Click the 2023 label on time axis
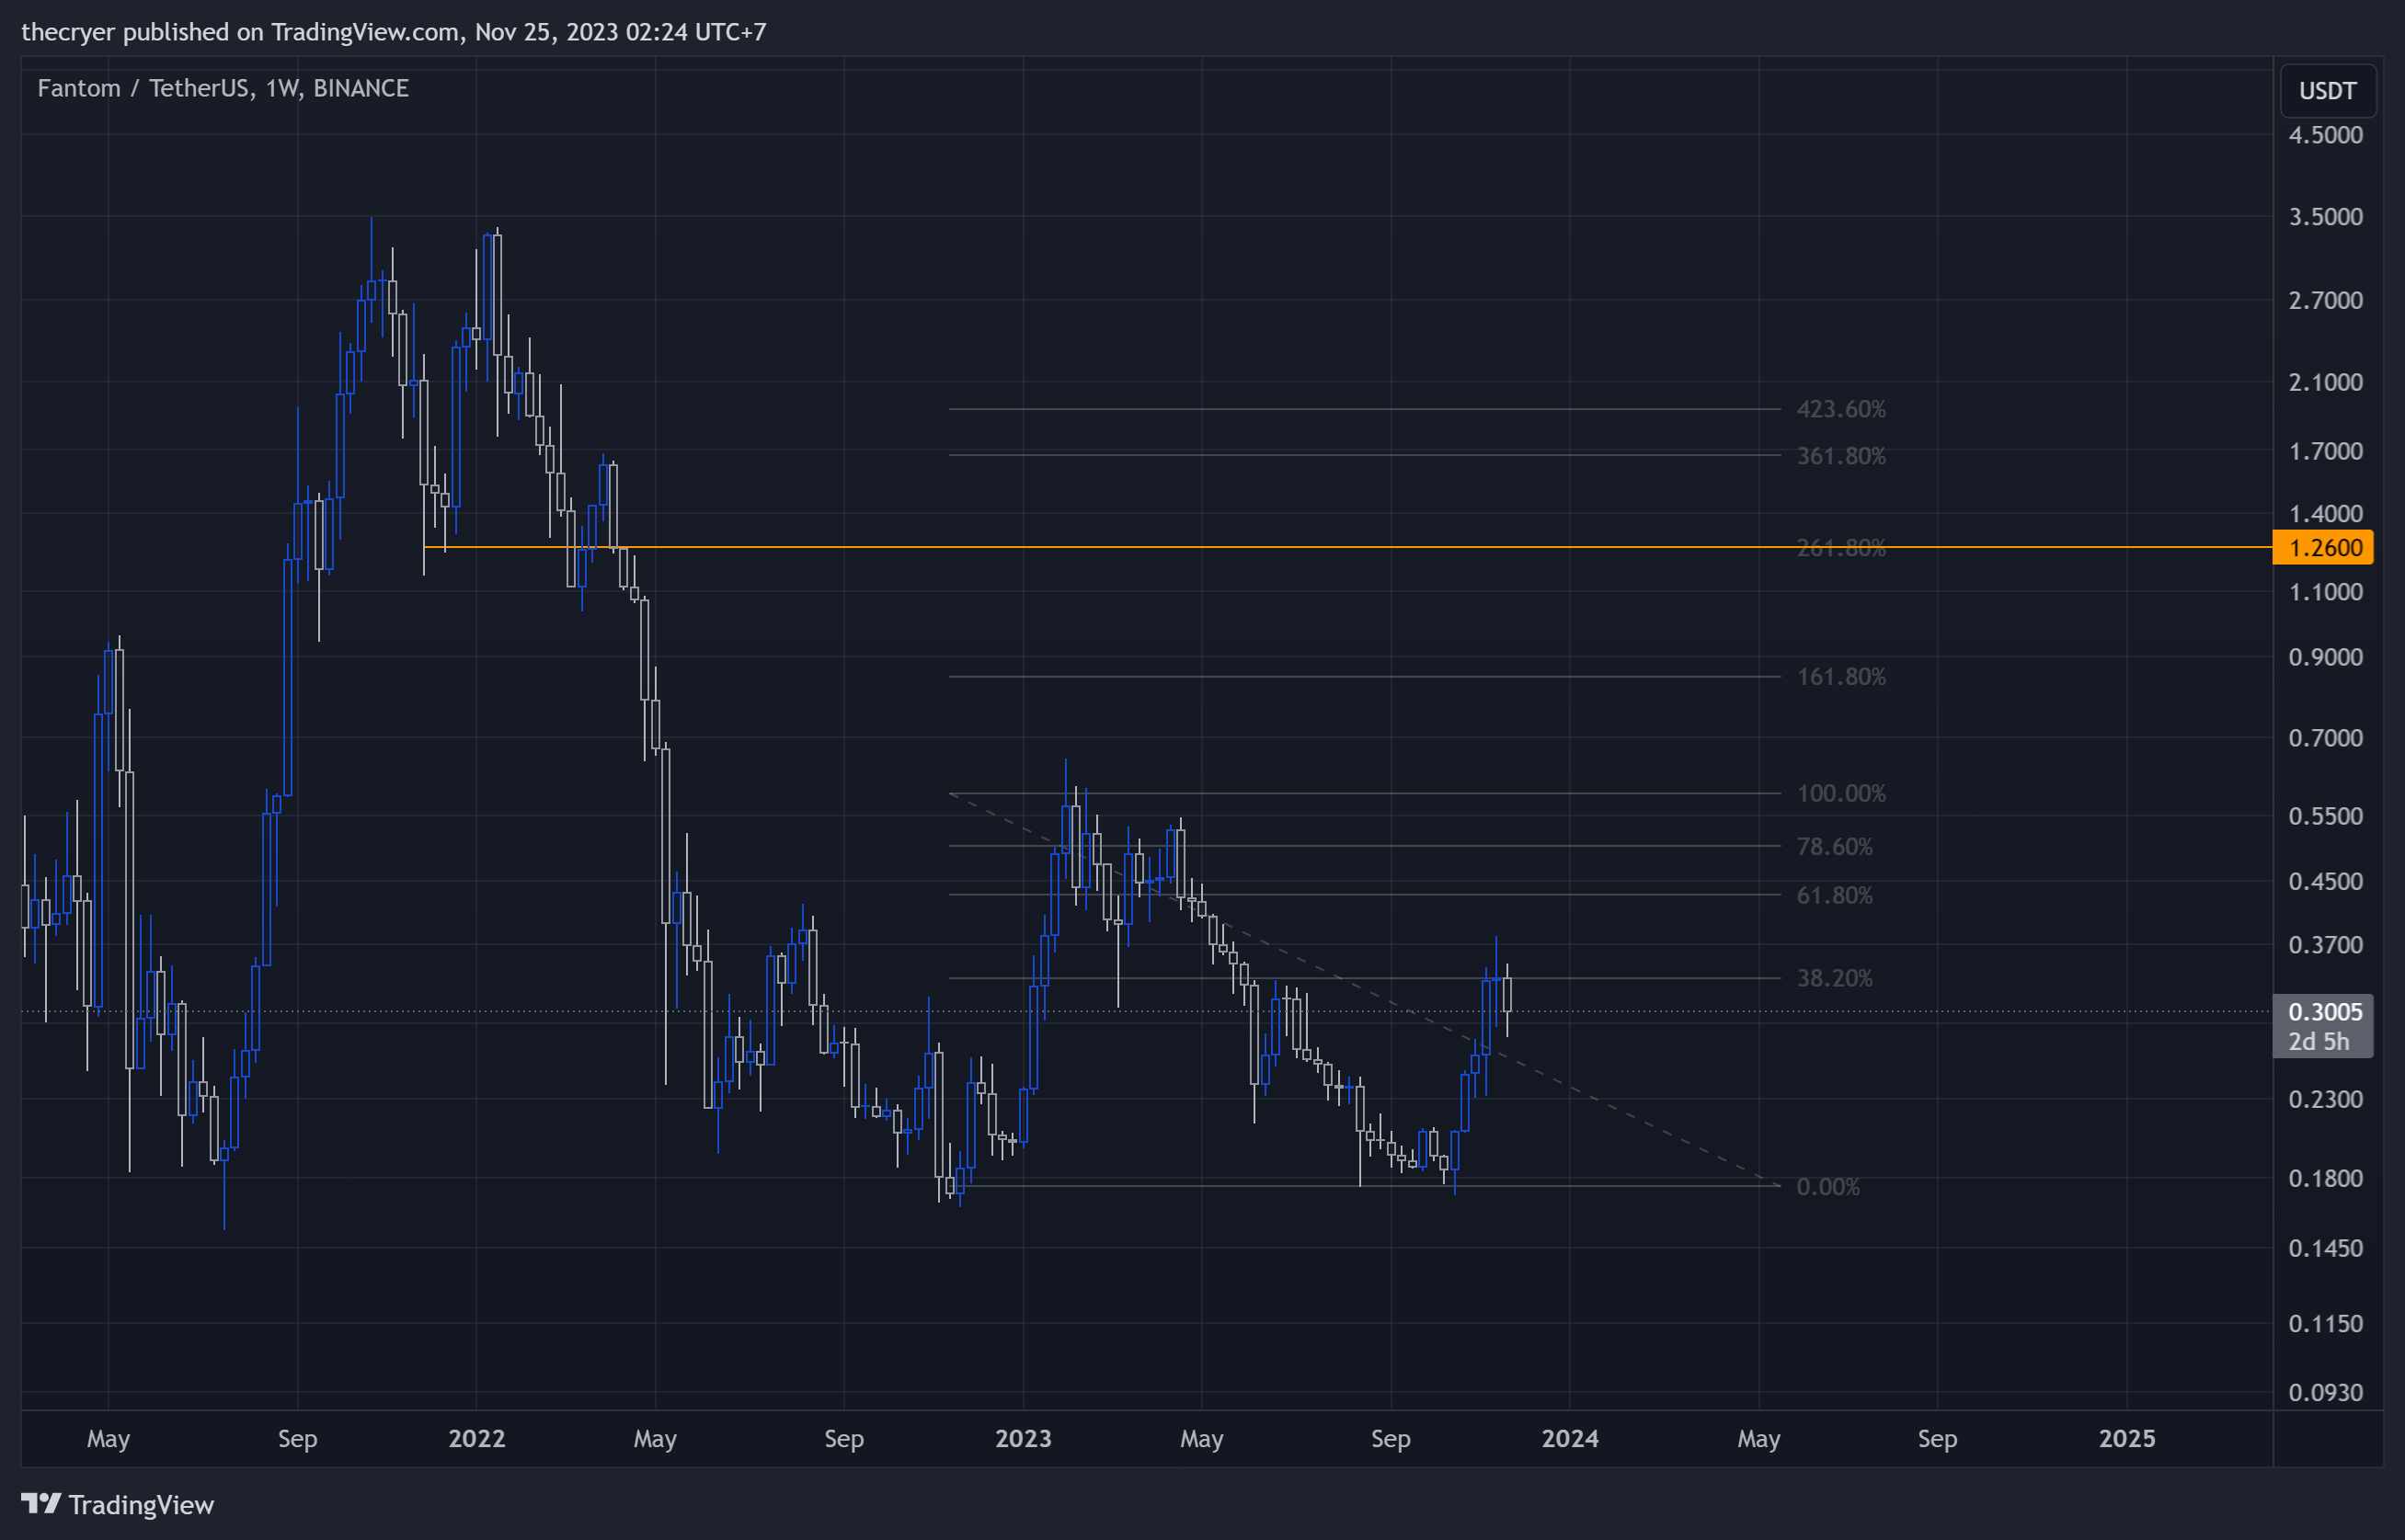 pyautogui.click(x=1023, y=1439)
